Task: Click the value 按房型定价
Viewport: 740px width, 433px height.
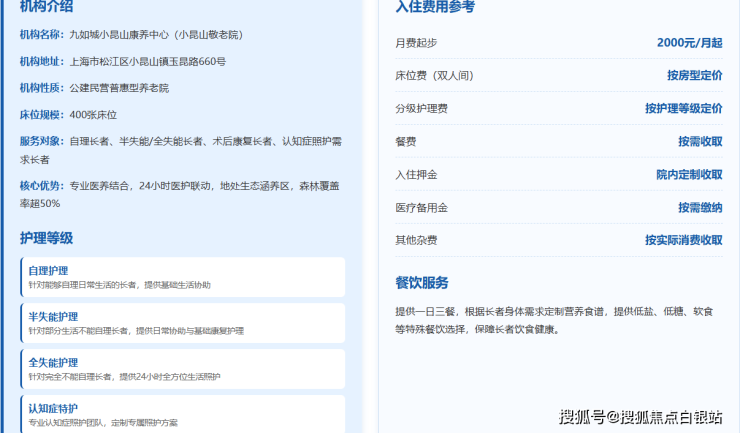Action: 695,76
